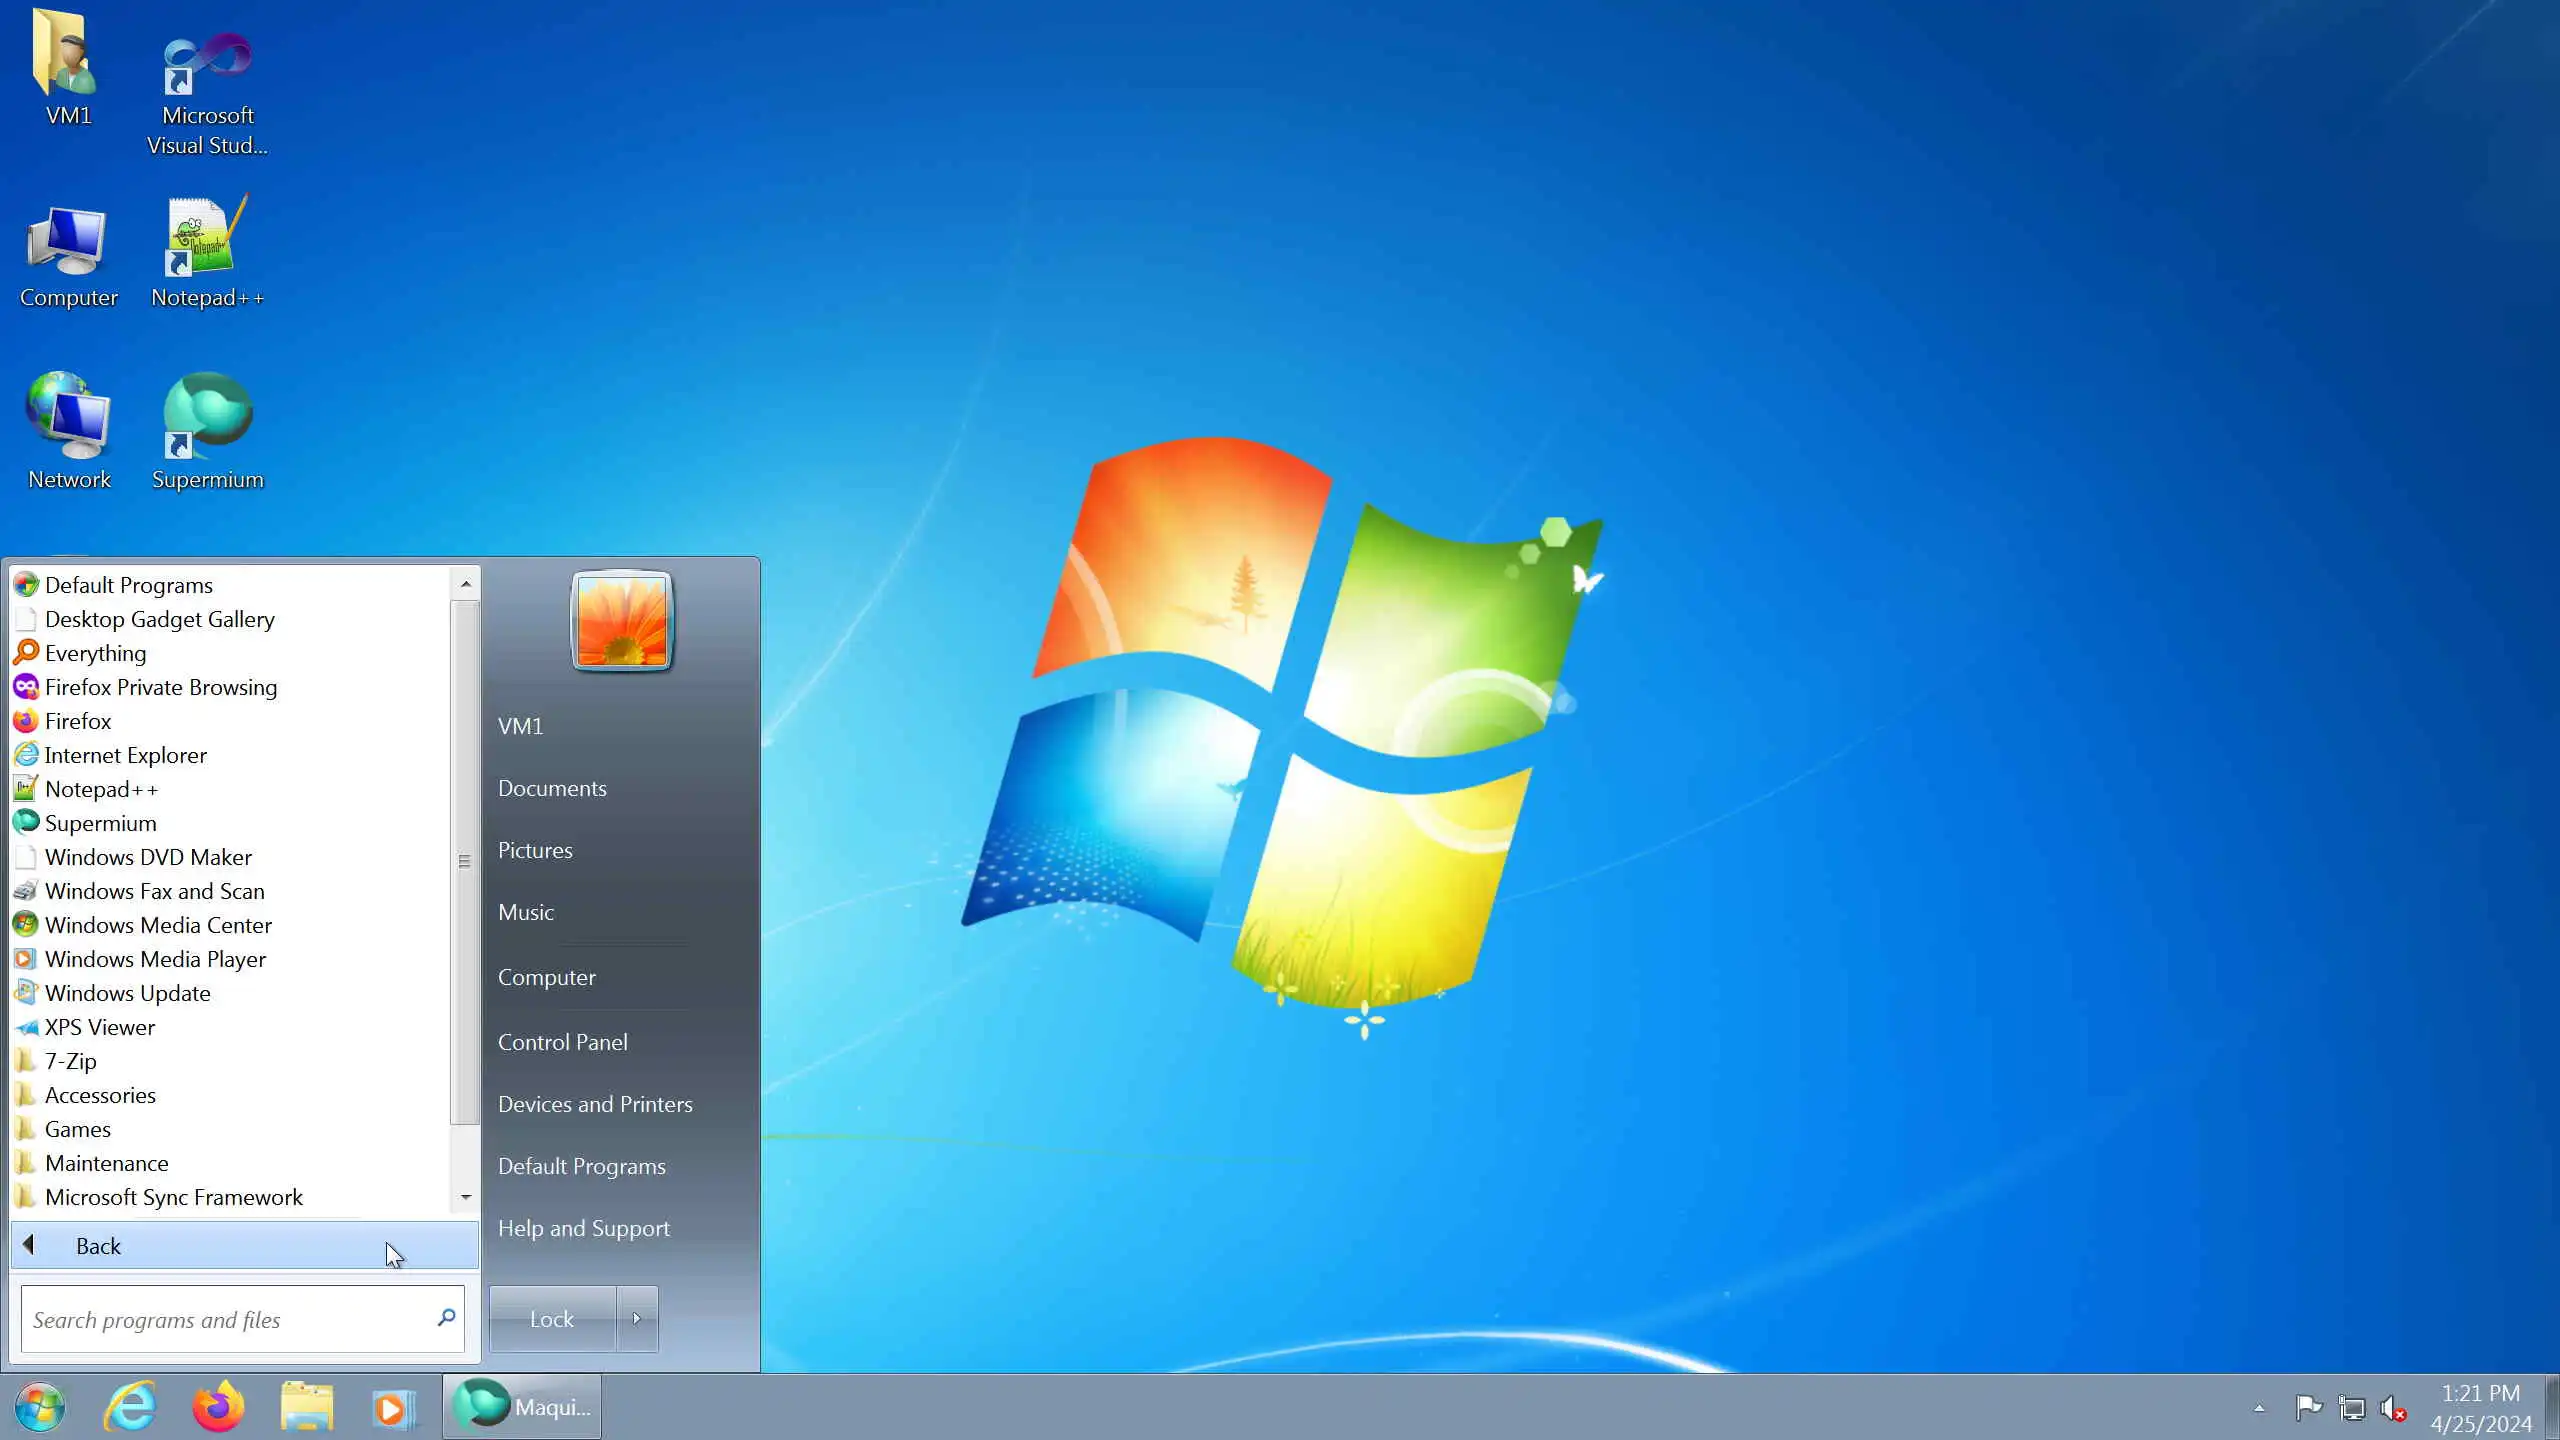The width and height of the screenshot is (2560, 1440).
Task: Click the programs list scrollbar down arrow
Action: click(465, 1197)
